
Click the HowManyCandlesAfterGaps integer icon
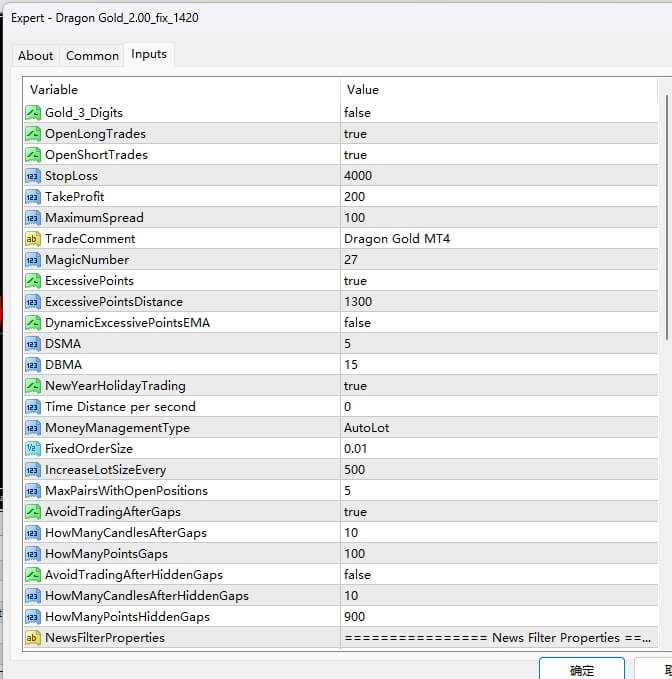click(33, 533)
